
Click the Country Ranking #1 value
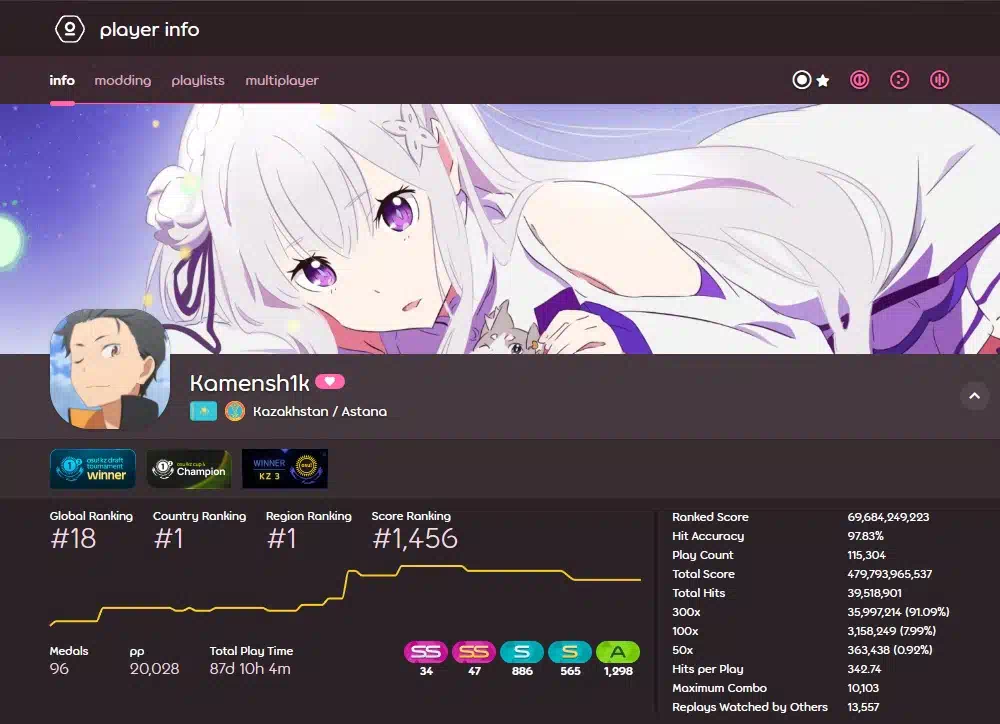point(168,538)
